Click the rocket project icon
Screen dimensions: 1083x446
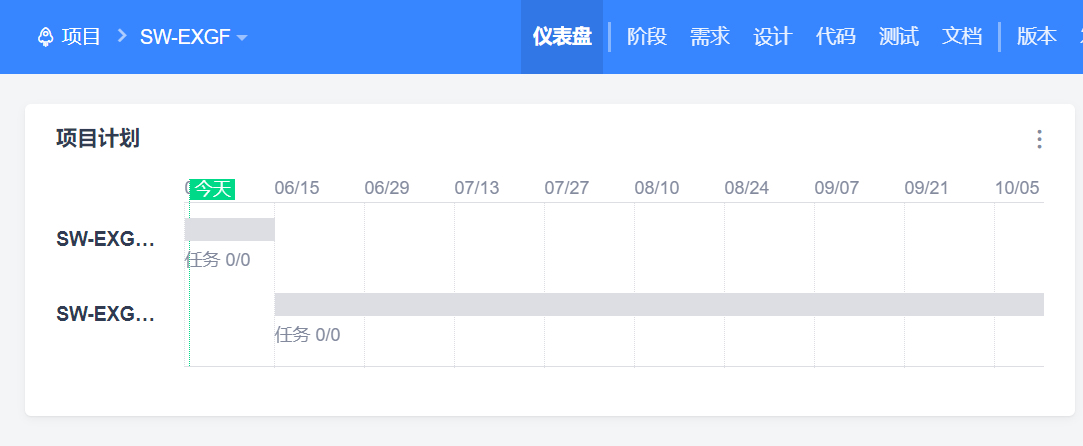click(x=45, y=37)
